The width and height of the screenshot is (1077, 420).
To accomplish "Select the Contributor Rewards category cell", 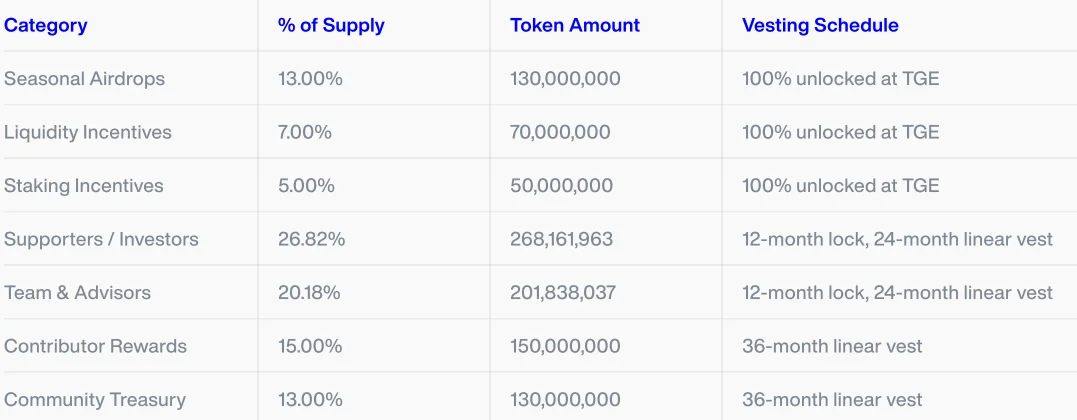I will 95,346.
